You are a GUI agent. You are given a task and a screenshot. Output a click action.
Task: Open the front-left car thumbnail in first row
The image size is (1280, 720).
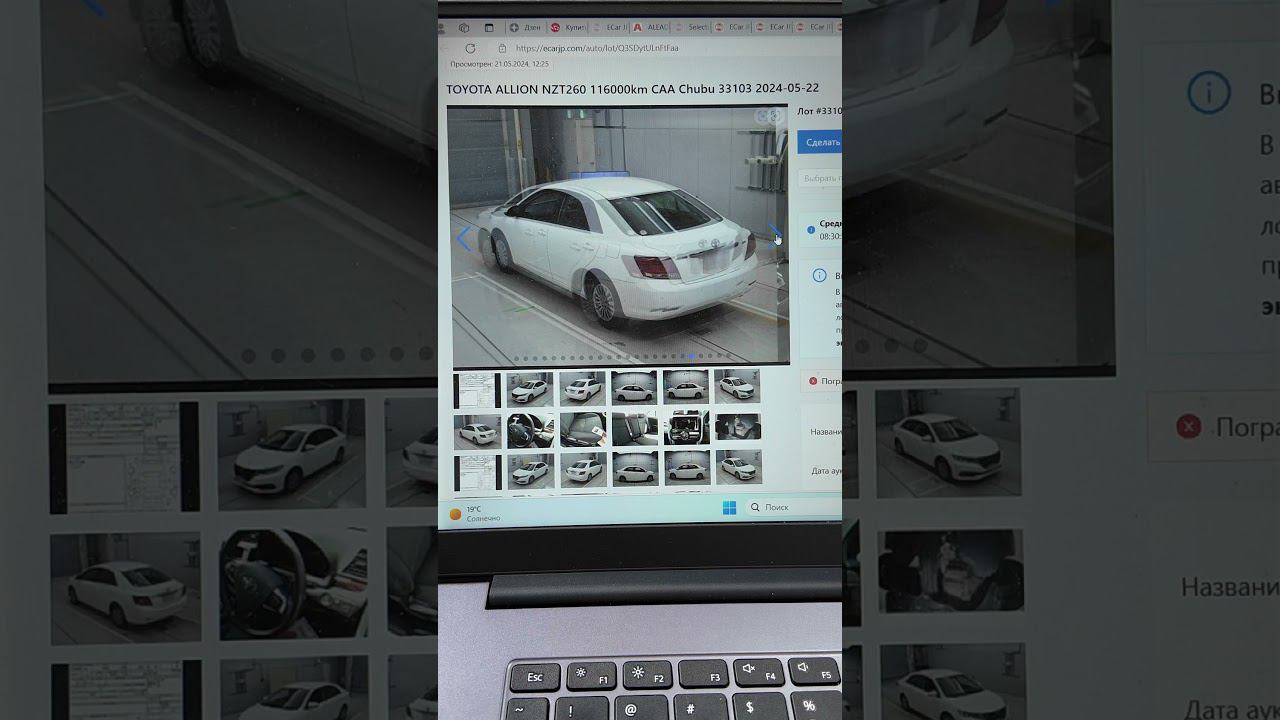pyautogui.click(x=529, y=388)
